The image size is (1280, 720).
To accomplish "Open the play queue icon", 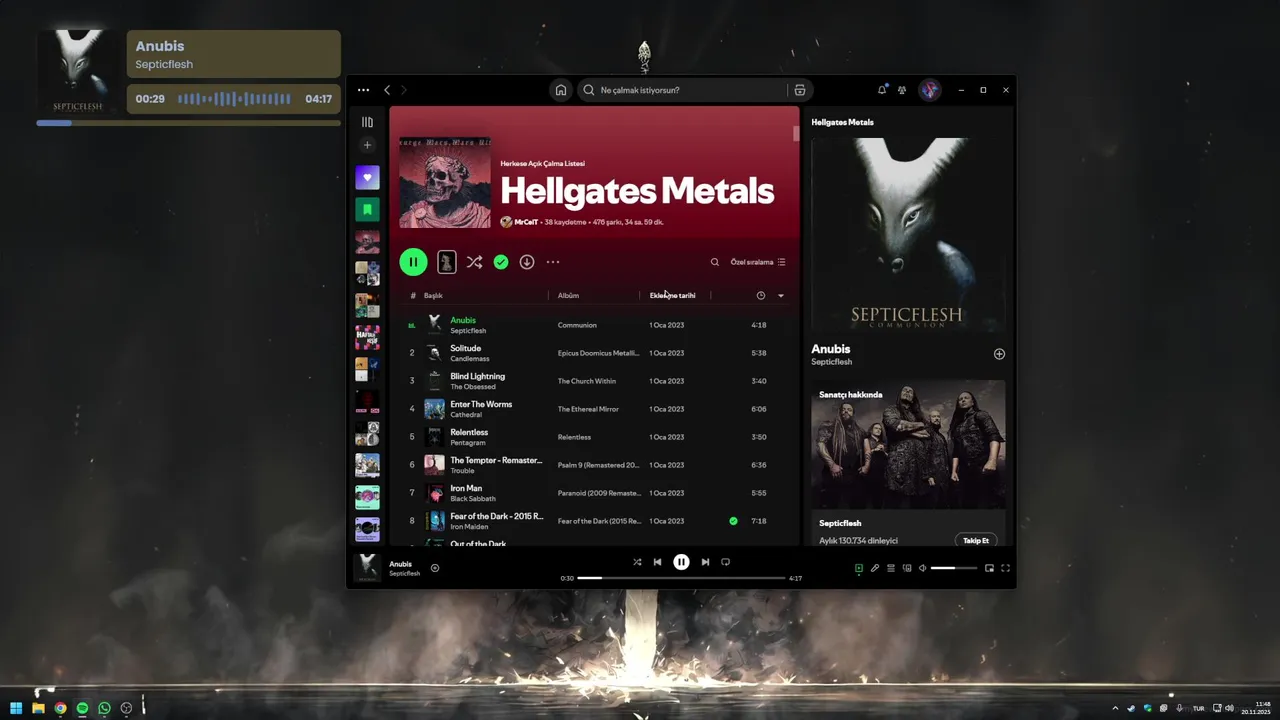I will 890,568.
